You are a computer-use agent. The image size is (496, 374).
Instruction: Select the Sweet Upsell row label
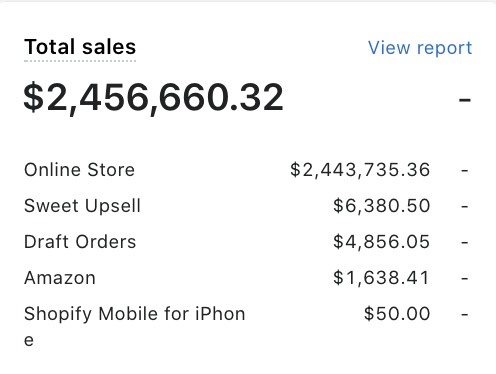pos(82,206)
